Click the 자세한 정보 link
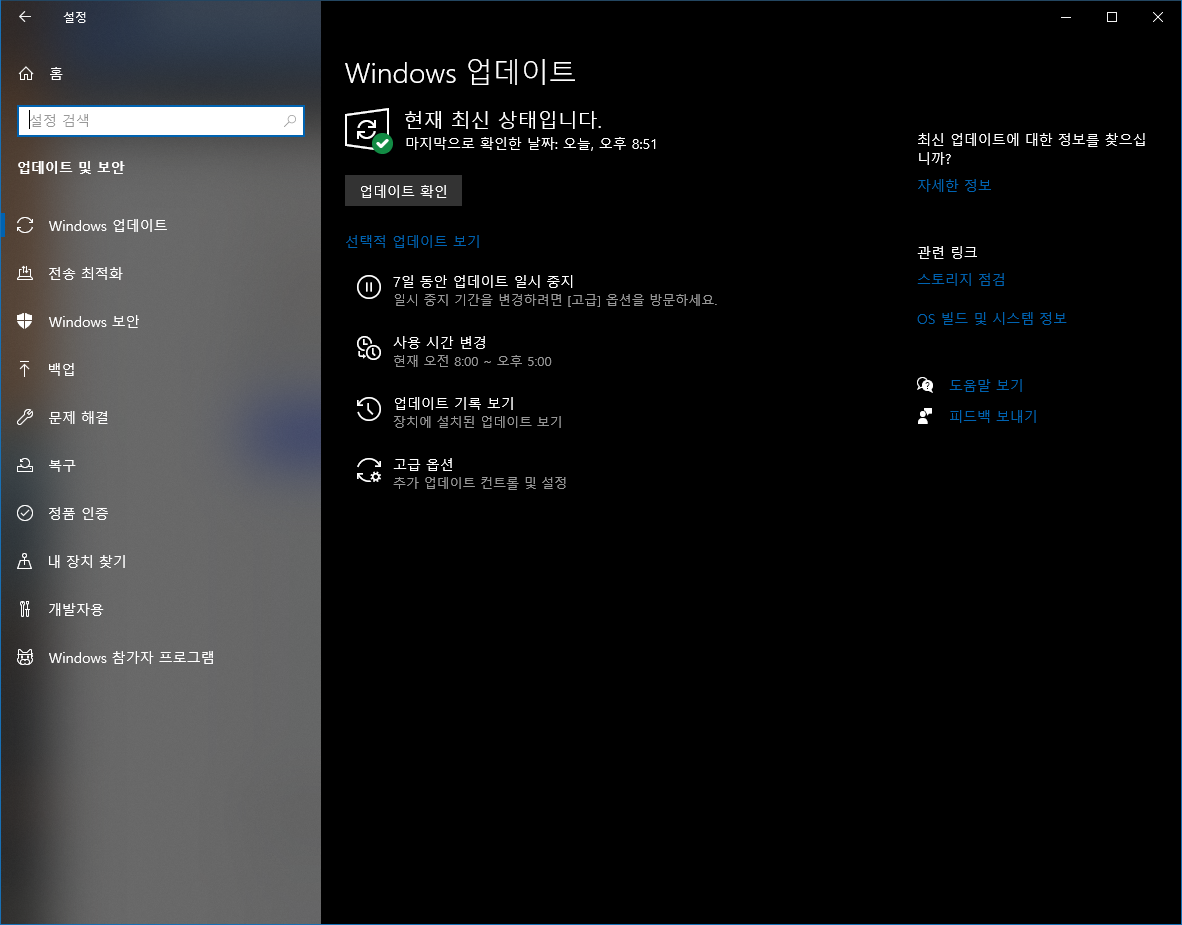1182x925 pixels. tap(954, 185)
